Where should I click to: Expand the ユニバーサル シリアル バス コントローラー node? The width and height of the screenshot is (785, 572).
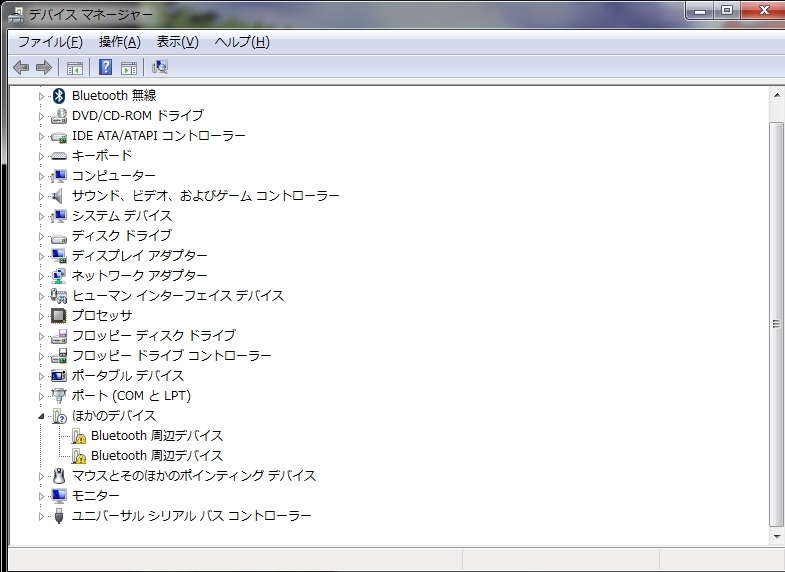coord(42,516)
